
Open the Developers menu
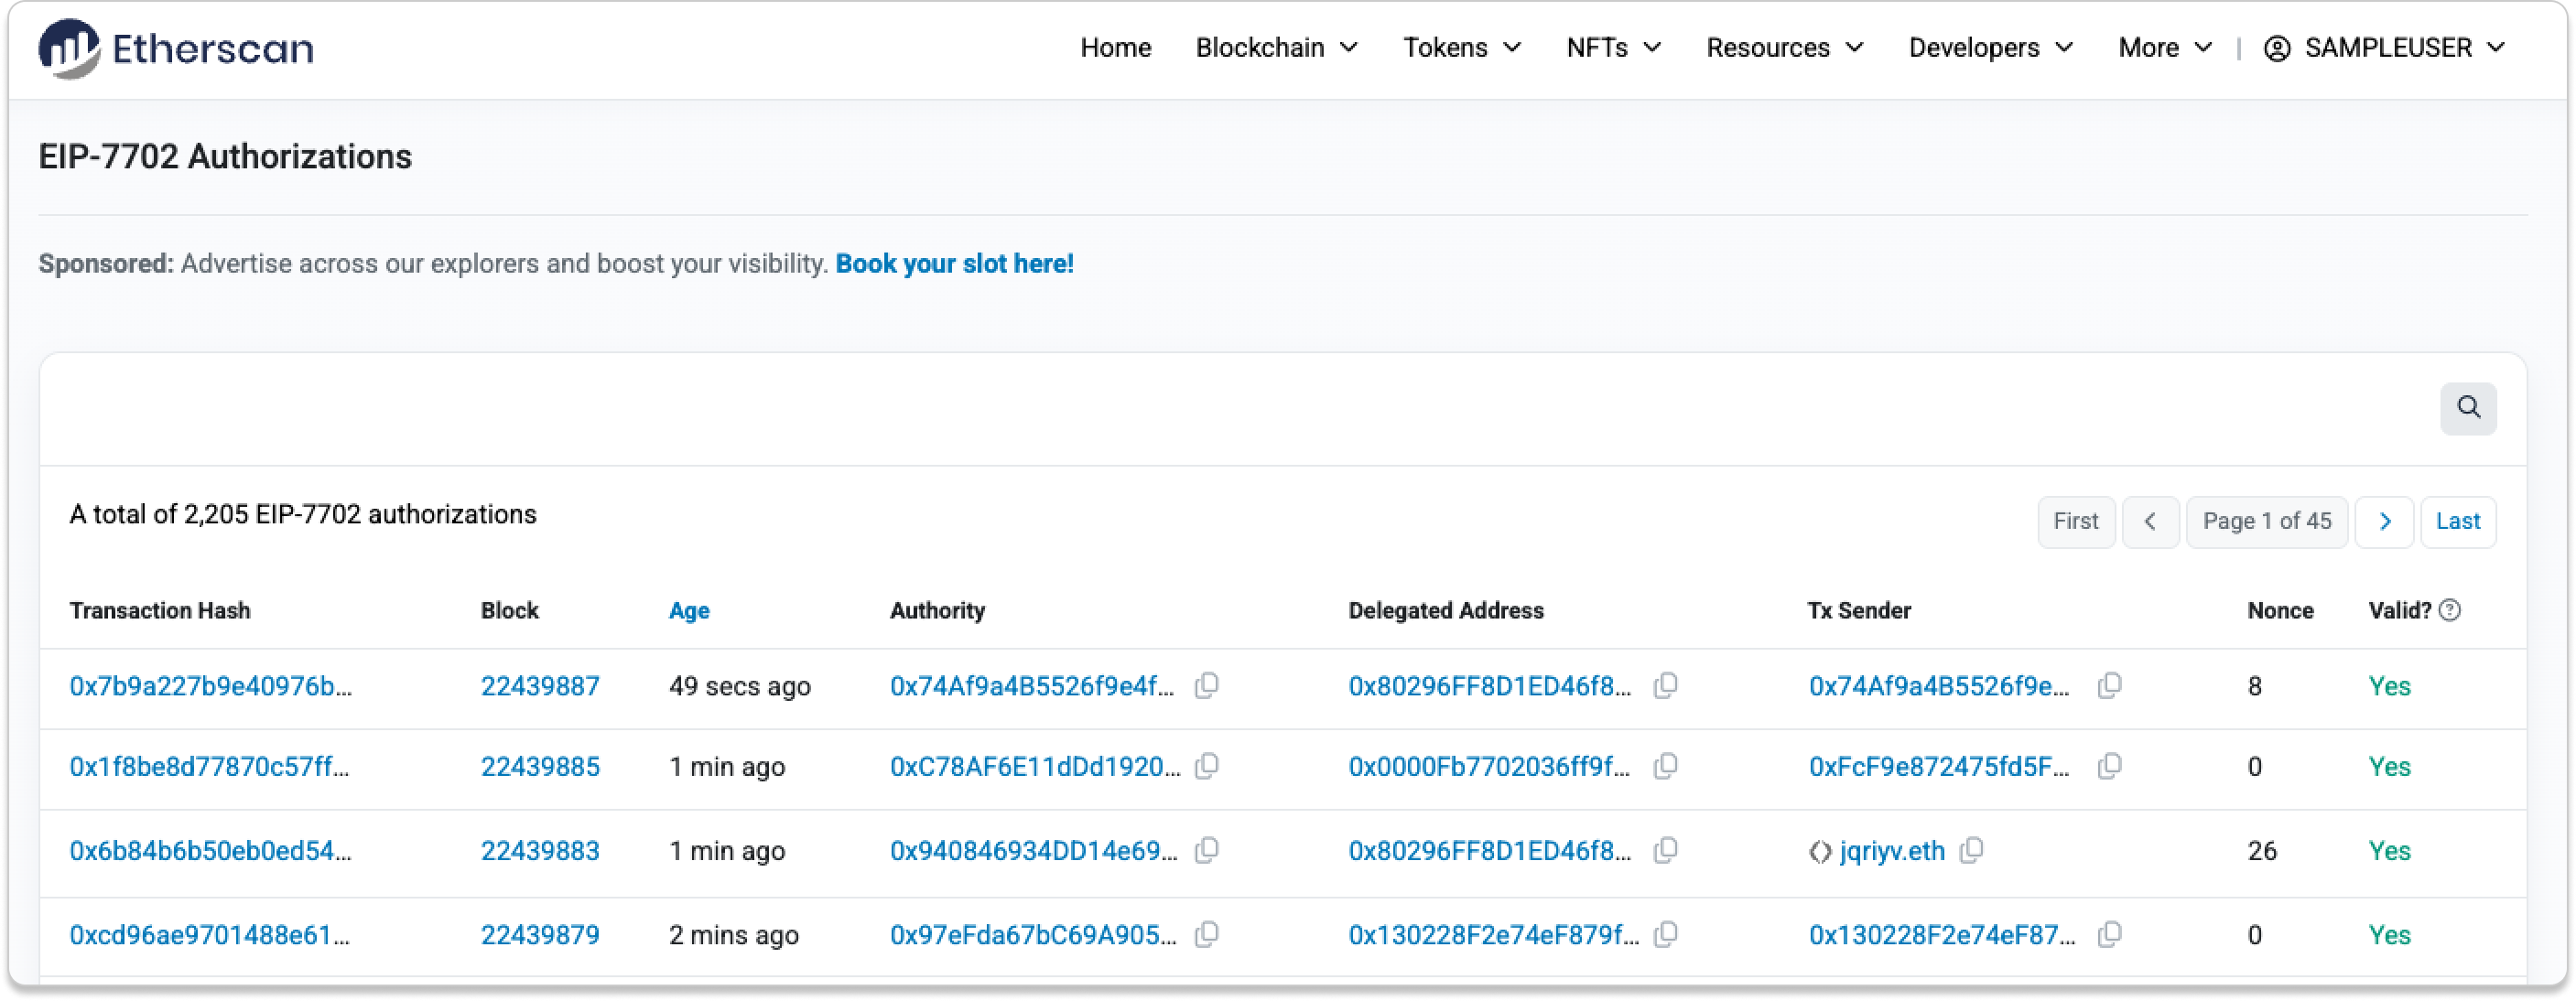tap(1990, 48)
